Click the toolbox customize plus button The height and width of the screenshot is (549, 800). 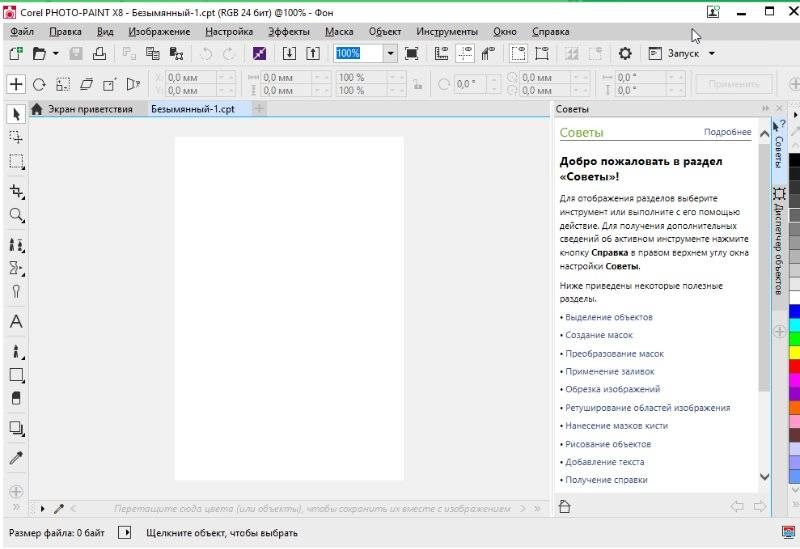point(16,491)
